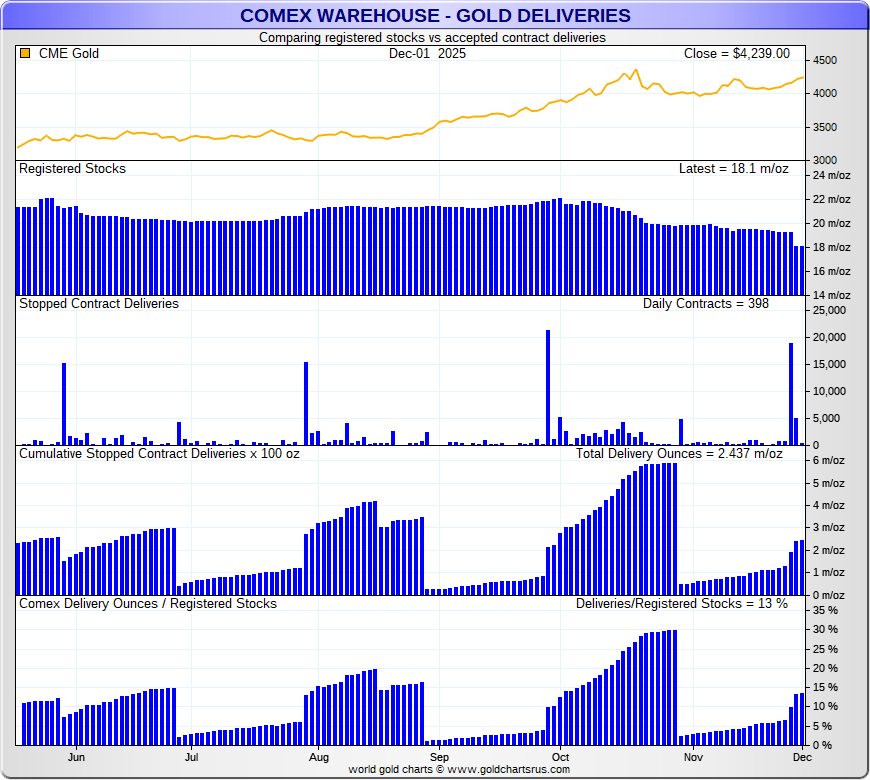This screenshot has width=870, height=780.
Task: Click the COMEX Warehouse Gold Deliveries title
Action: click(x=435, y=15)
